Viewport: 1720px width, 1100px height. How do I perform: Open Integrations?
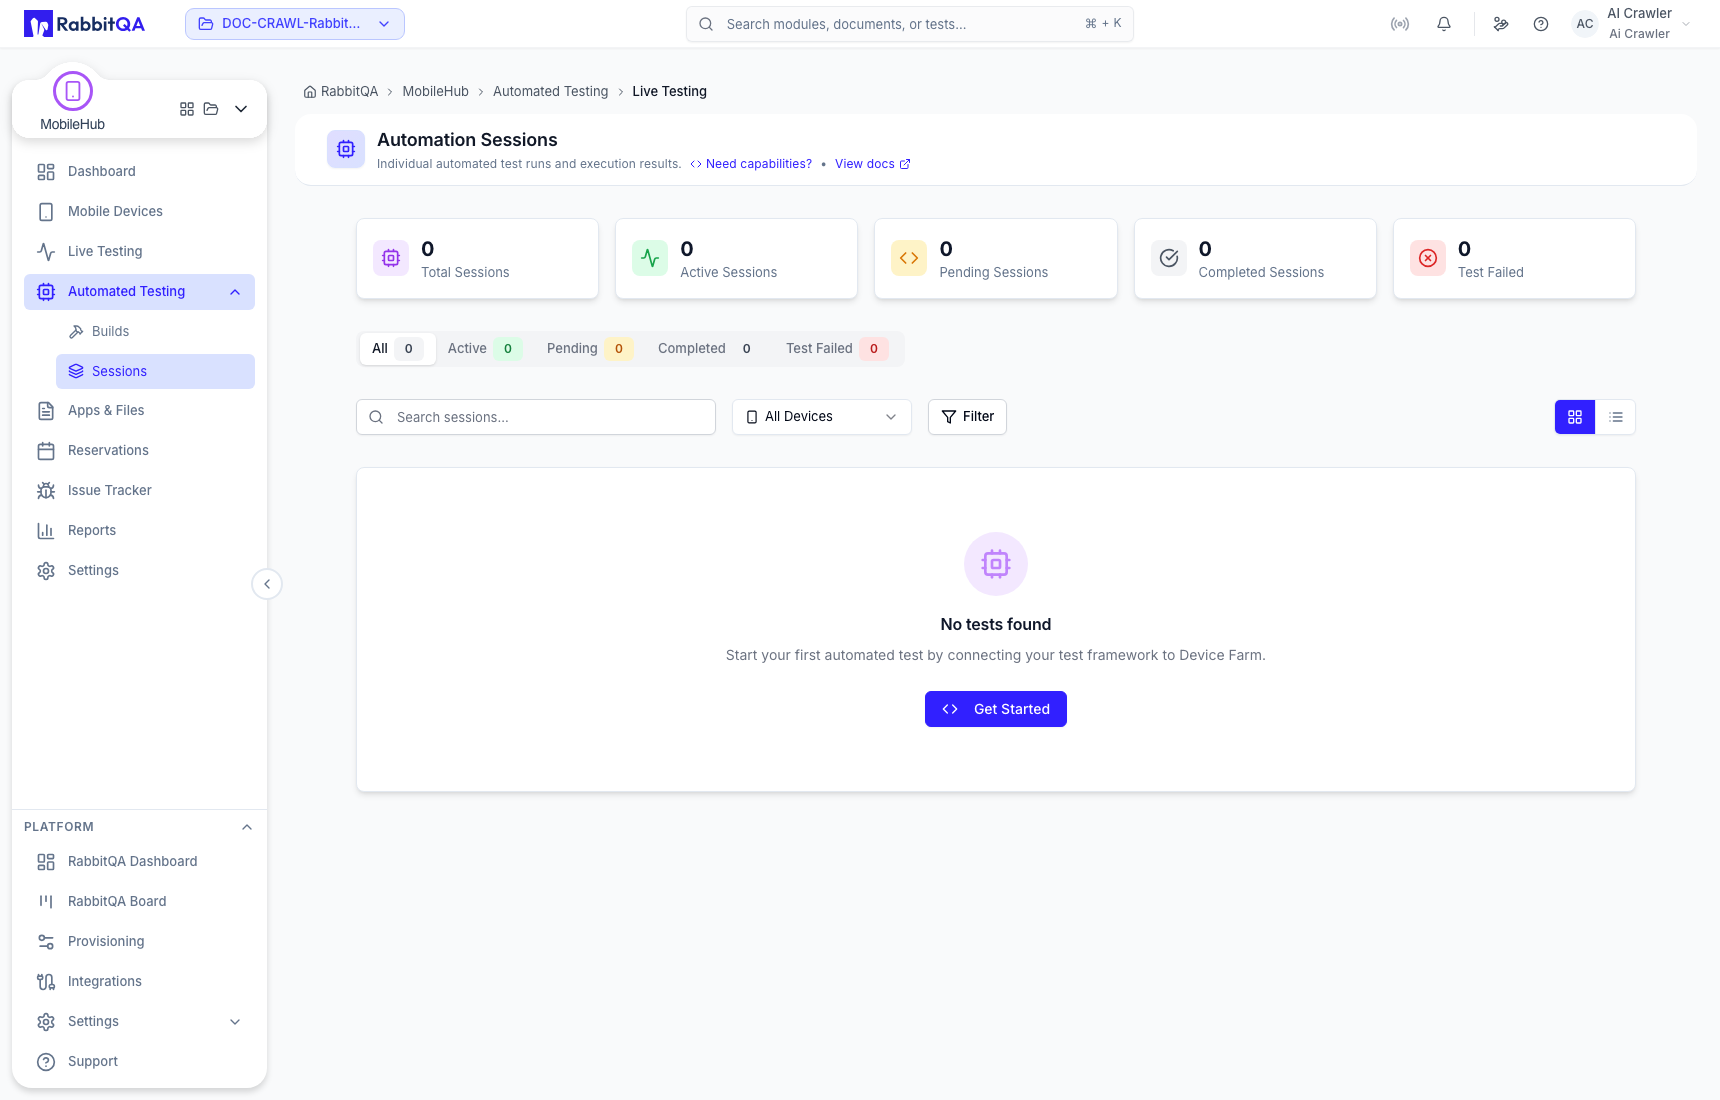click(139, 982)
